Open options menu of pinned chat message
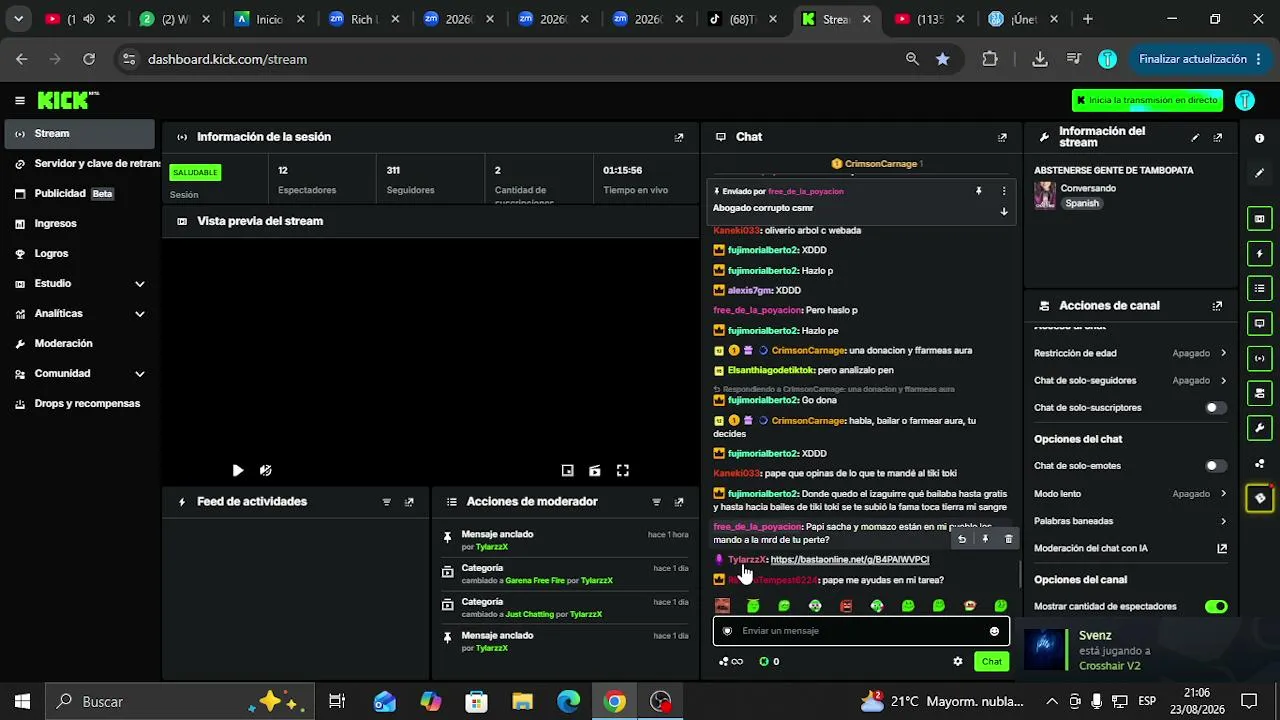The image size is (1280, 720). 1004,191
